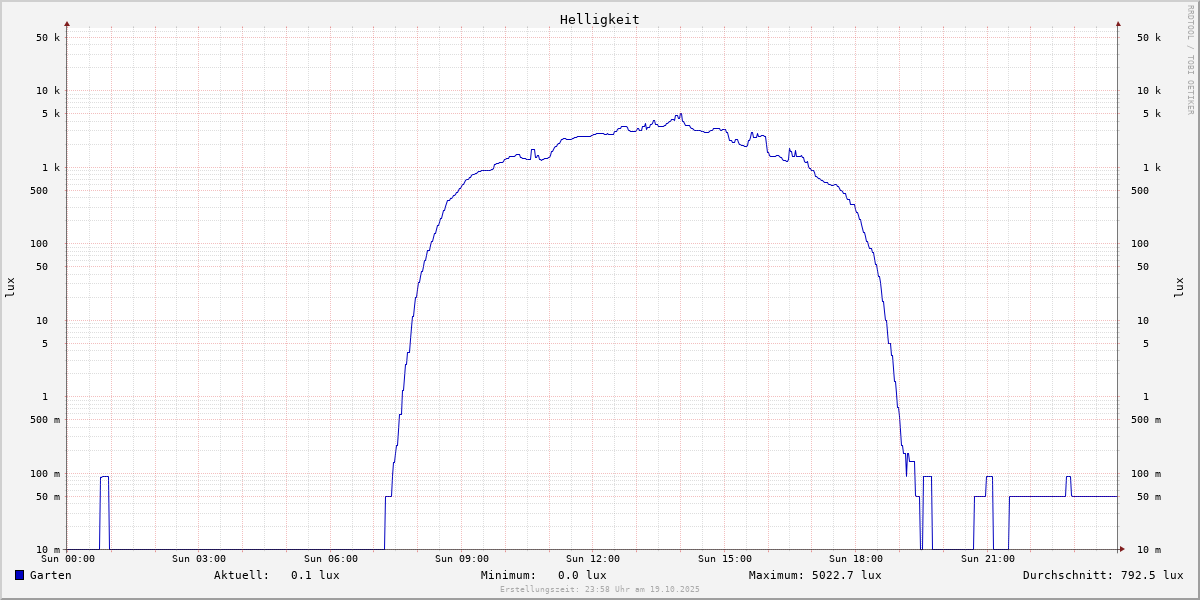Screen dimensions: 1200x600
Task: Click the Garten legend label
Action: tap(50, 575)
